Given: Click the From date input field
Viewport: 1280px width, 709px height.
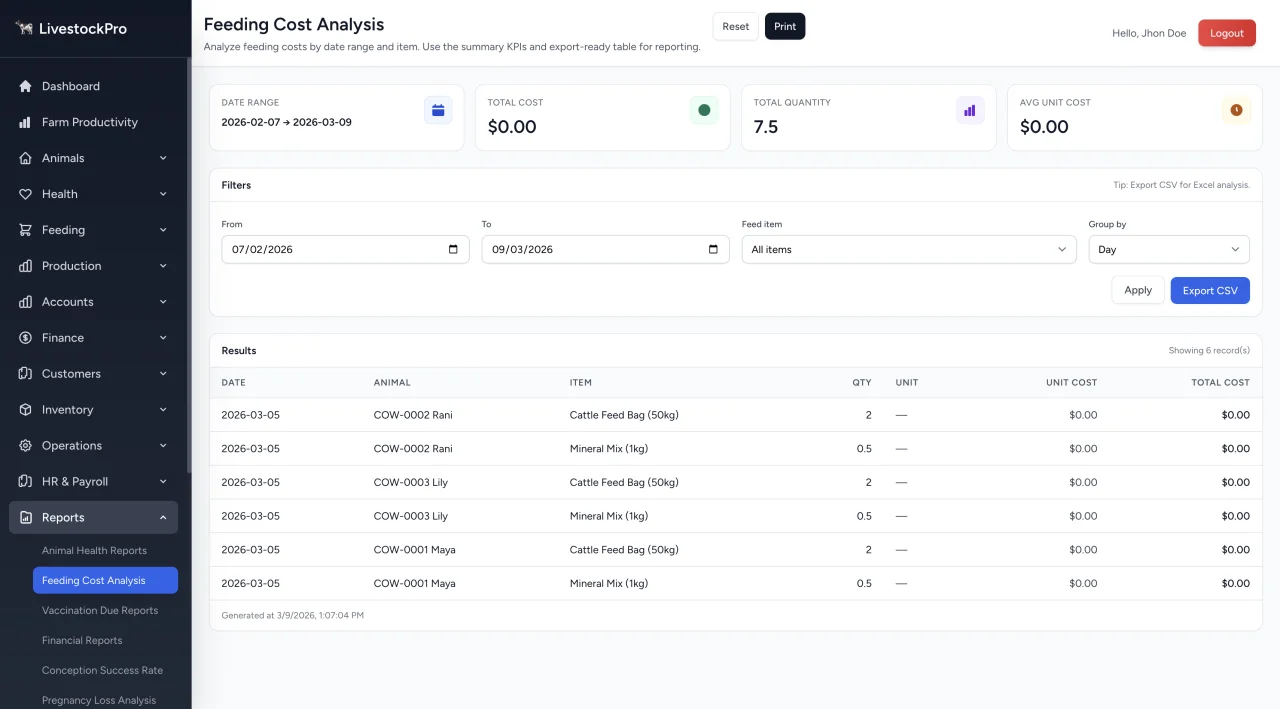Looking at the screenshot, I should pos(345,250).
